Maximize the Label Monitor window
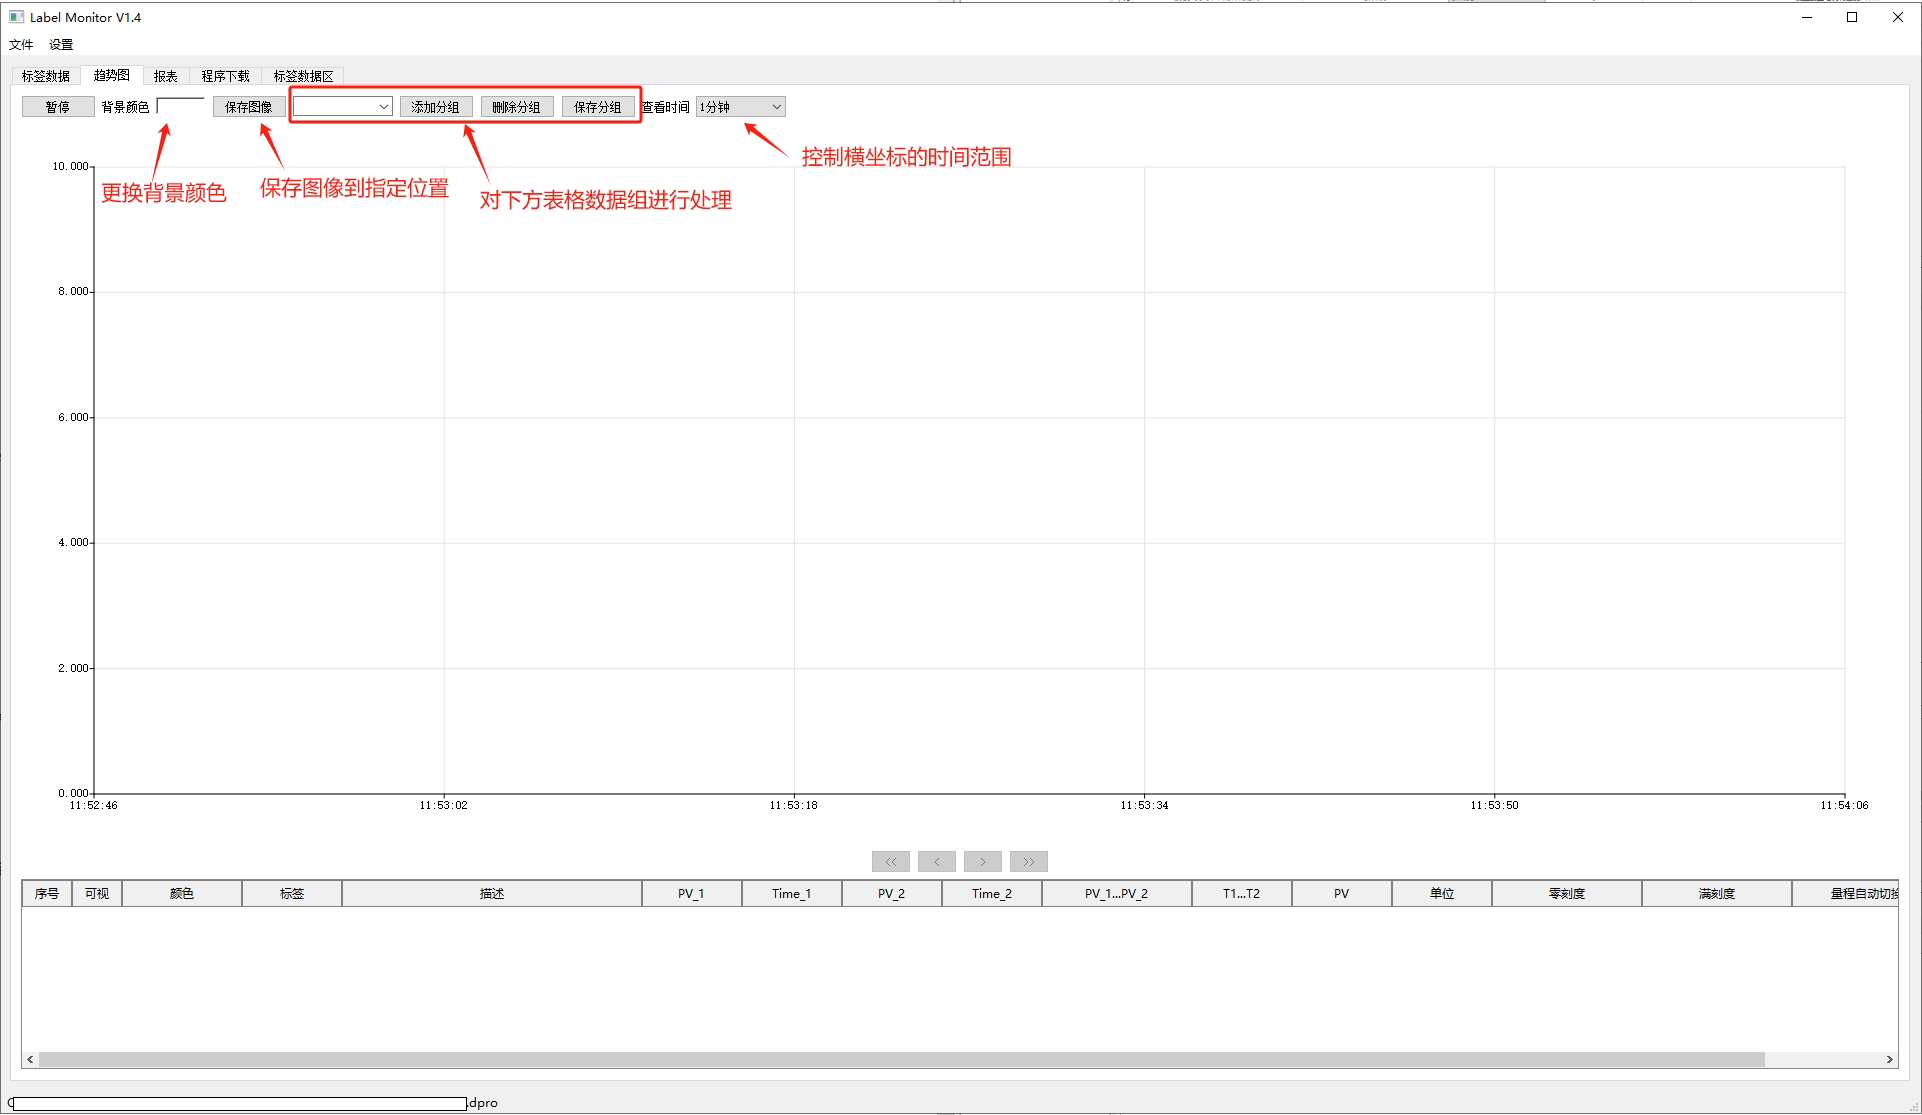The image size is (1922, 1115). (1852, 17)
